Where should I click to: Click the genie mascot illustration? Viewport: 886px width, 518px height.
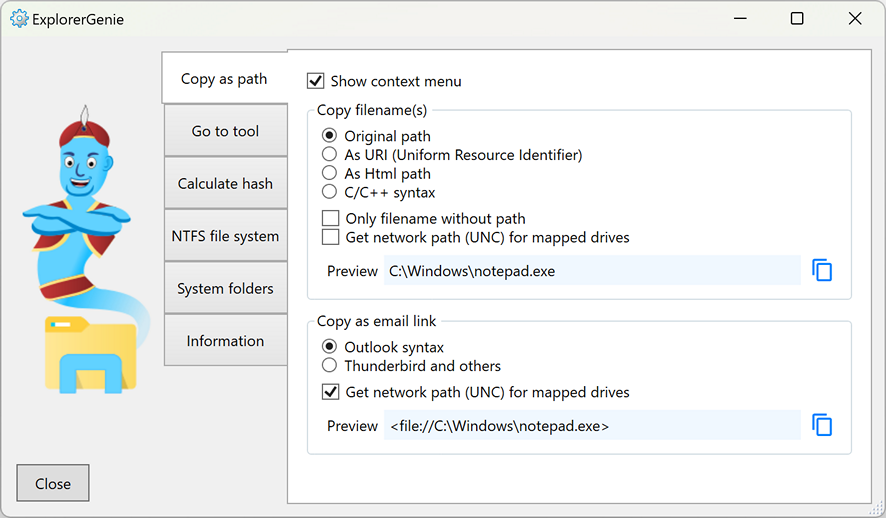(86, 249)
